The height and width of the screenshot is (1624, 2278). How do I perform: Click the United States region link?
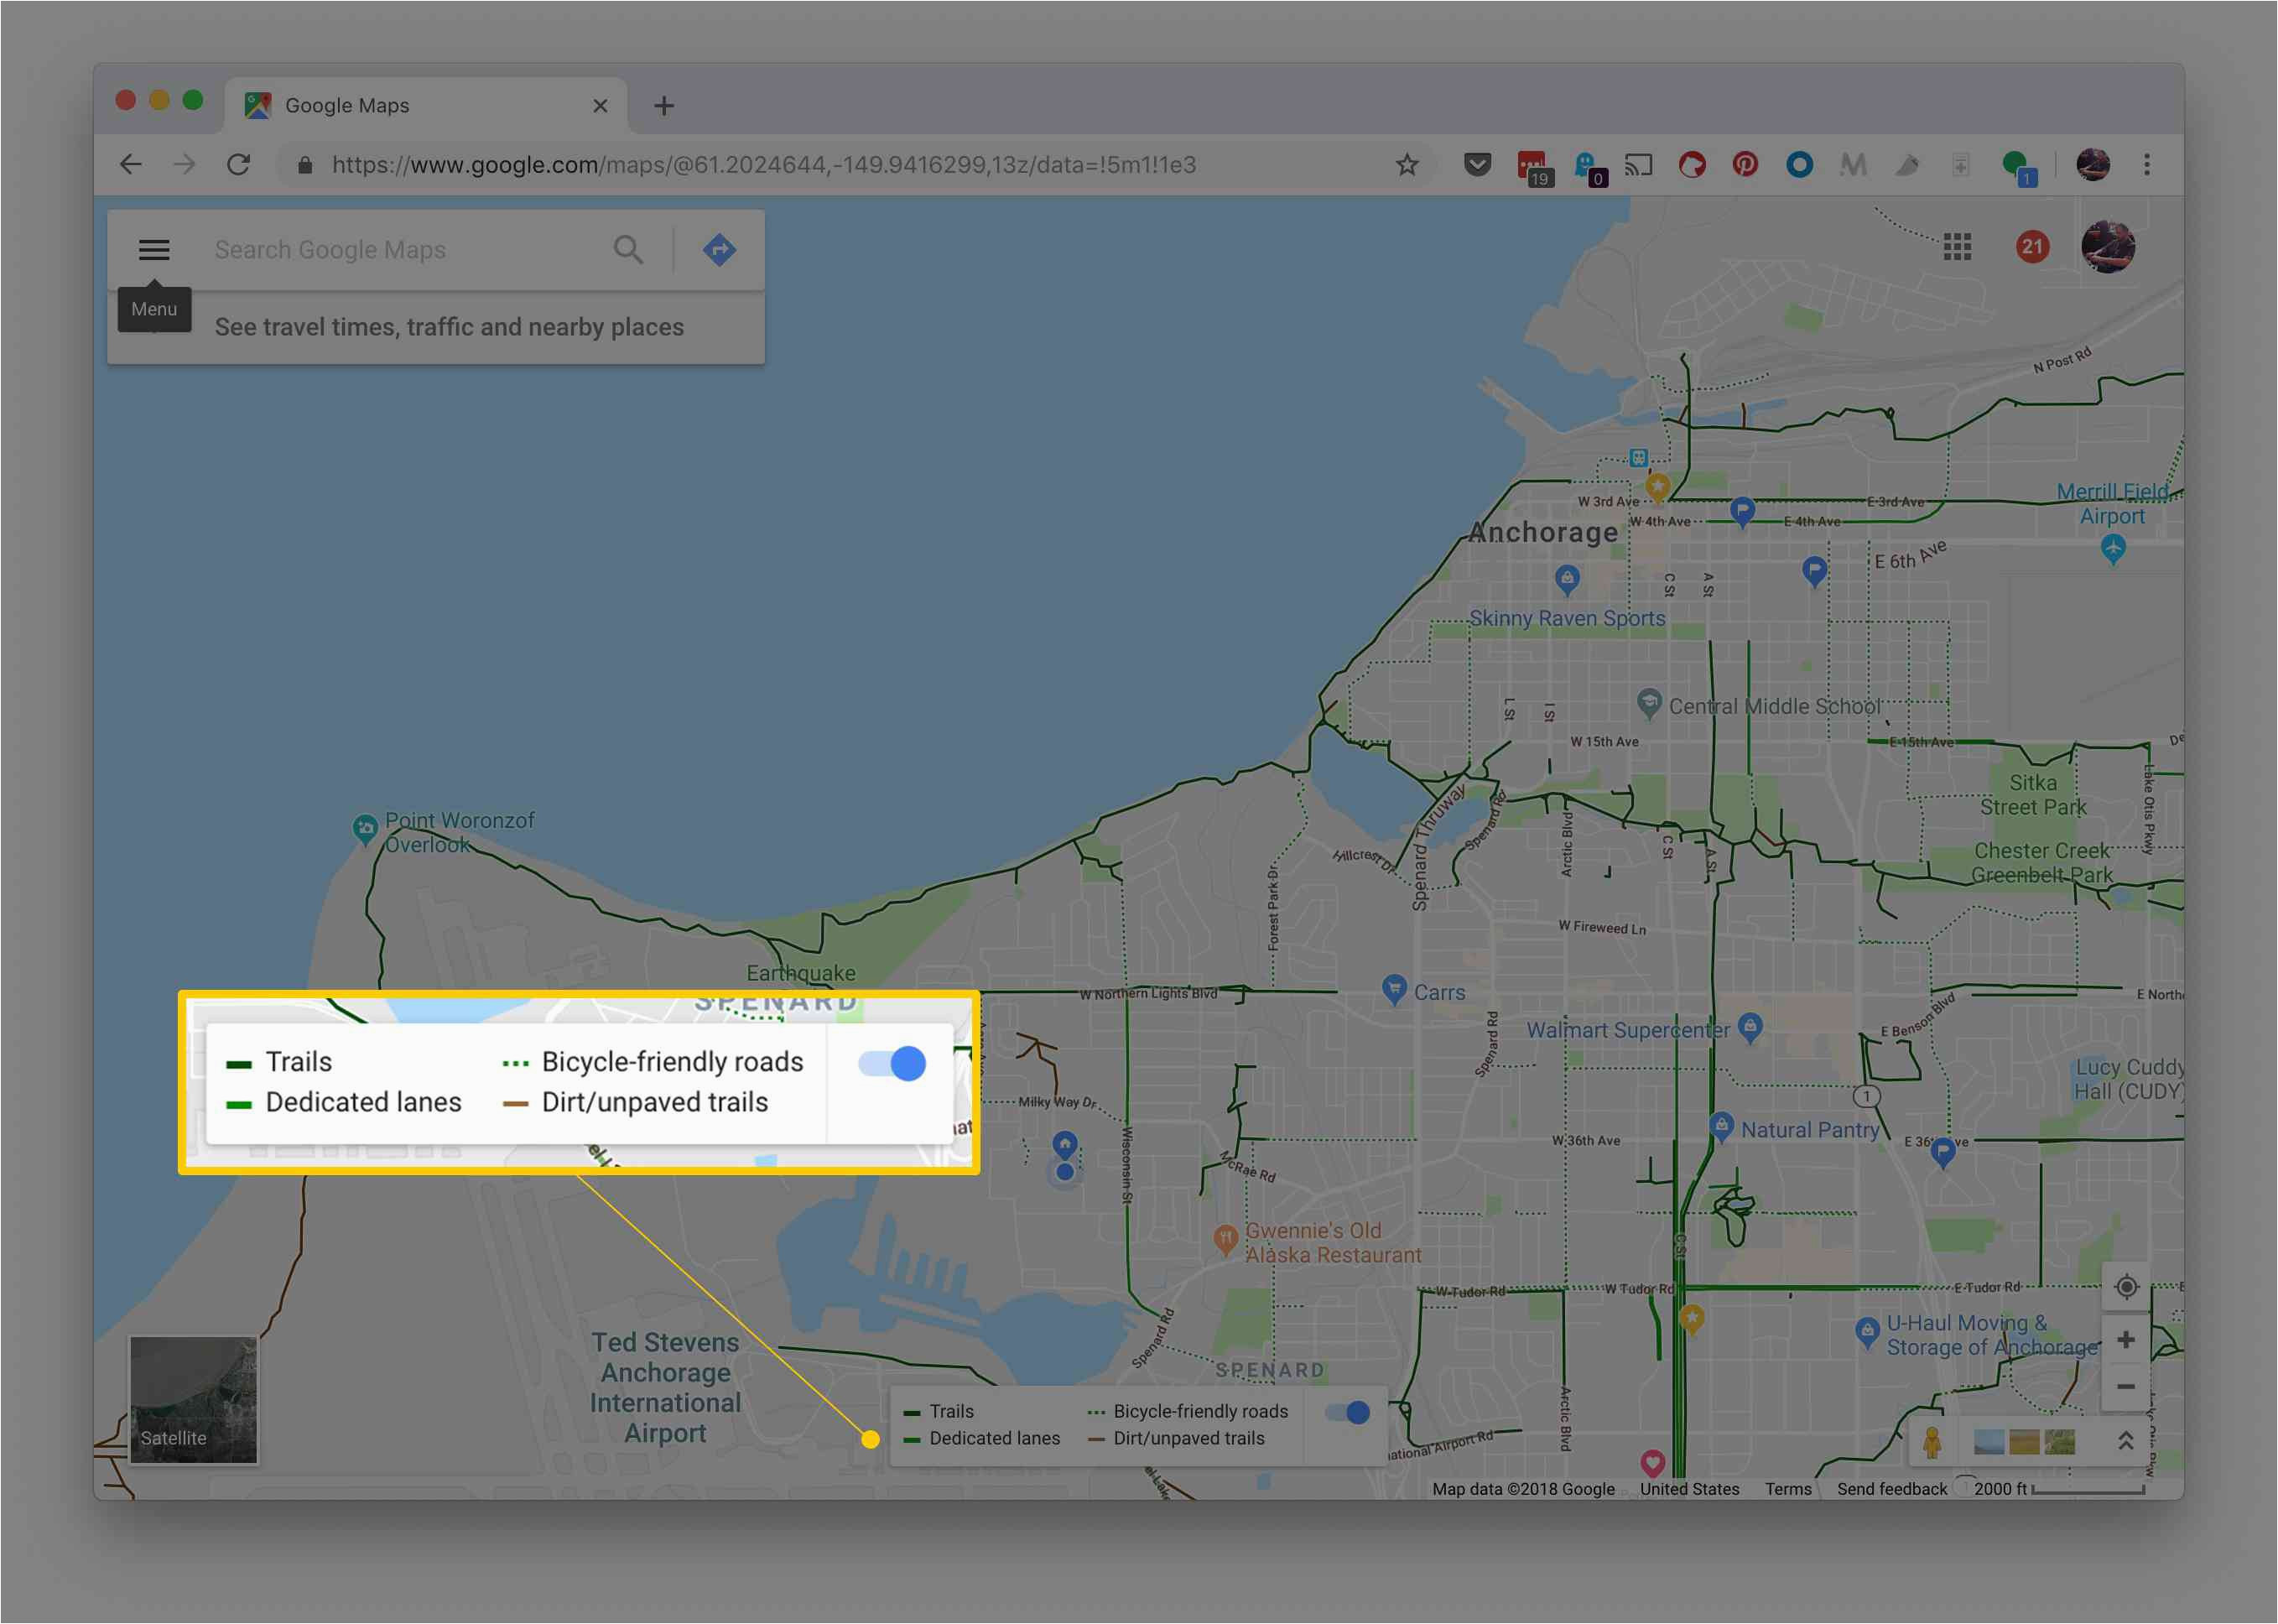pyautogui.click(x=1689, y=1489)
